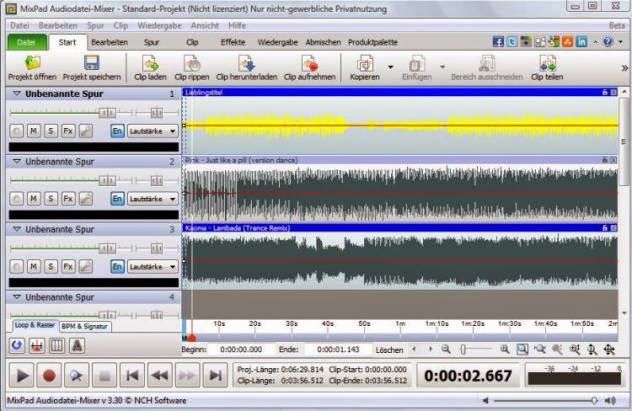The height and width of the screenshot is (411, 632).
Task: Collapse track 2 with its triangle
Action: [17, 161]
